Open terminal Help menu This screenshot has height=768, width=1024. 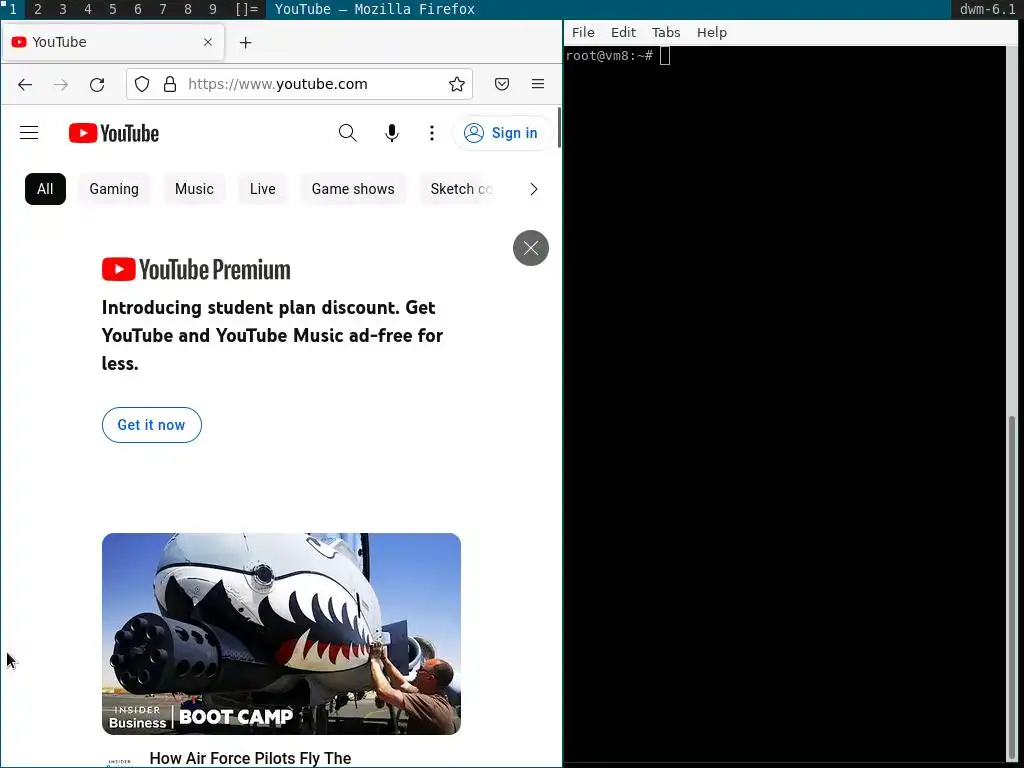pyautogui.click(x=712, y=32)
